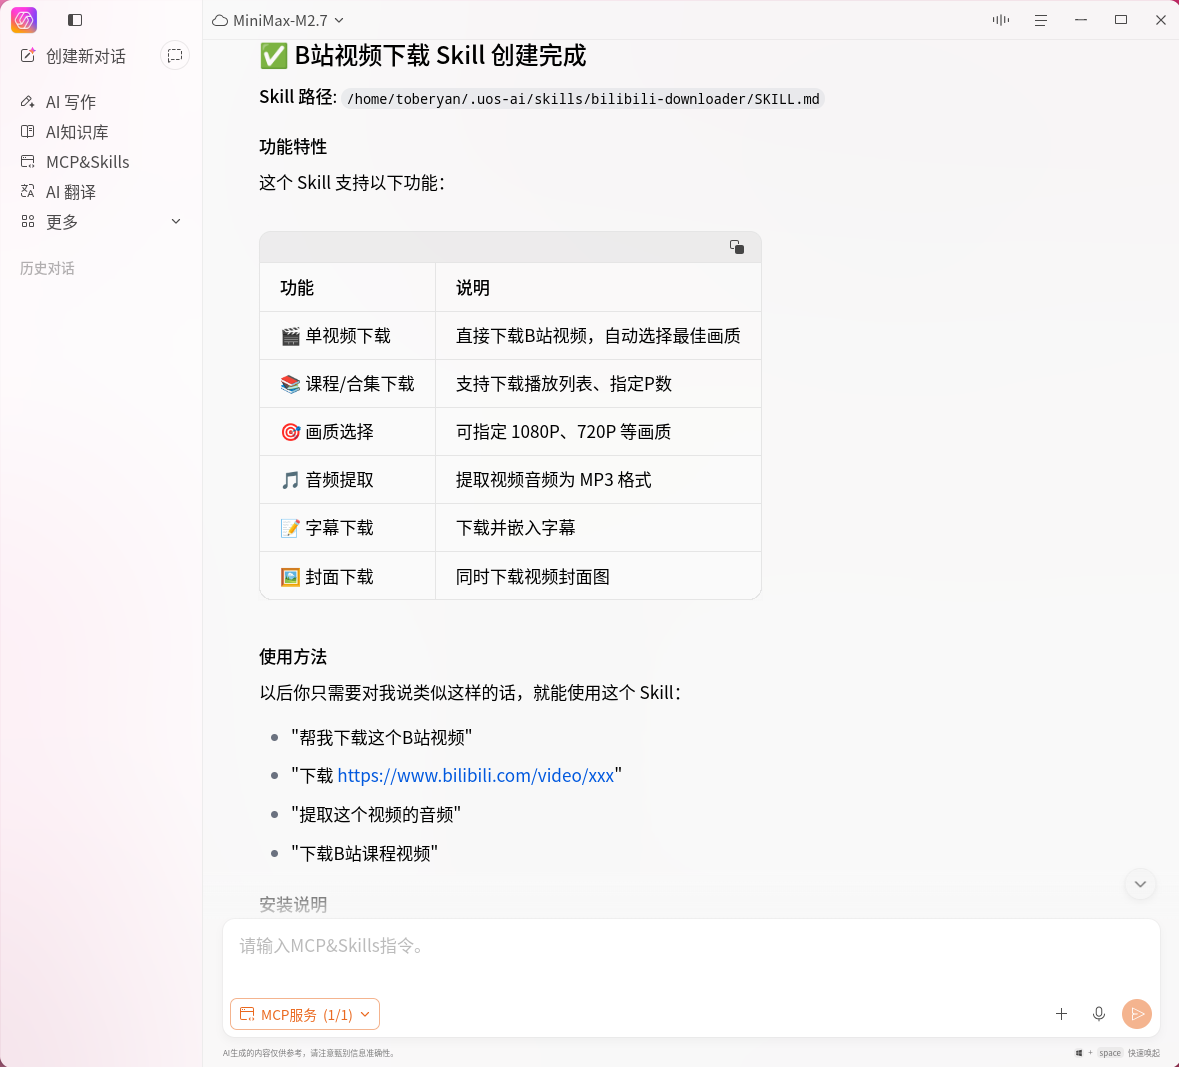
Task: Click the 使用方法 heading
Action: (x=292, y=656)
